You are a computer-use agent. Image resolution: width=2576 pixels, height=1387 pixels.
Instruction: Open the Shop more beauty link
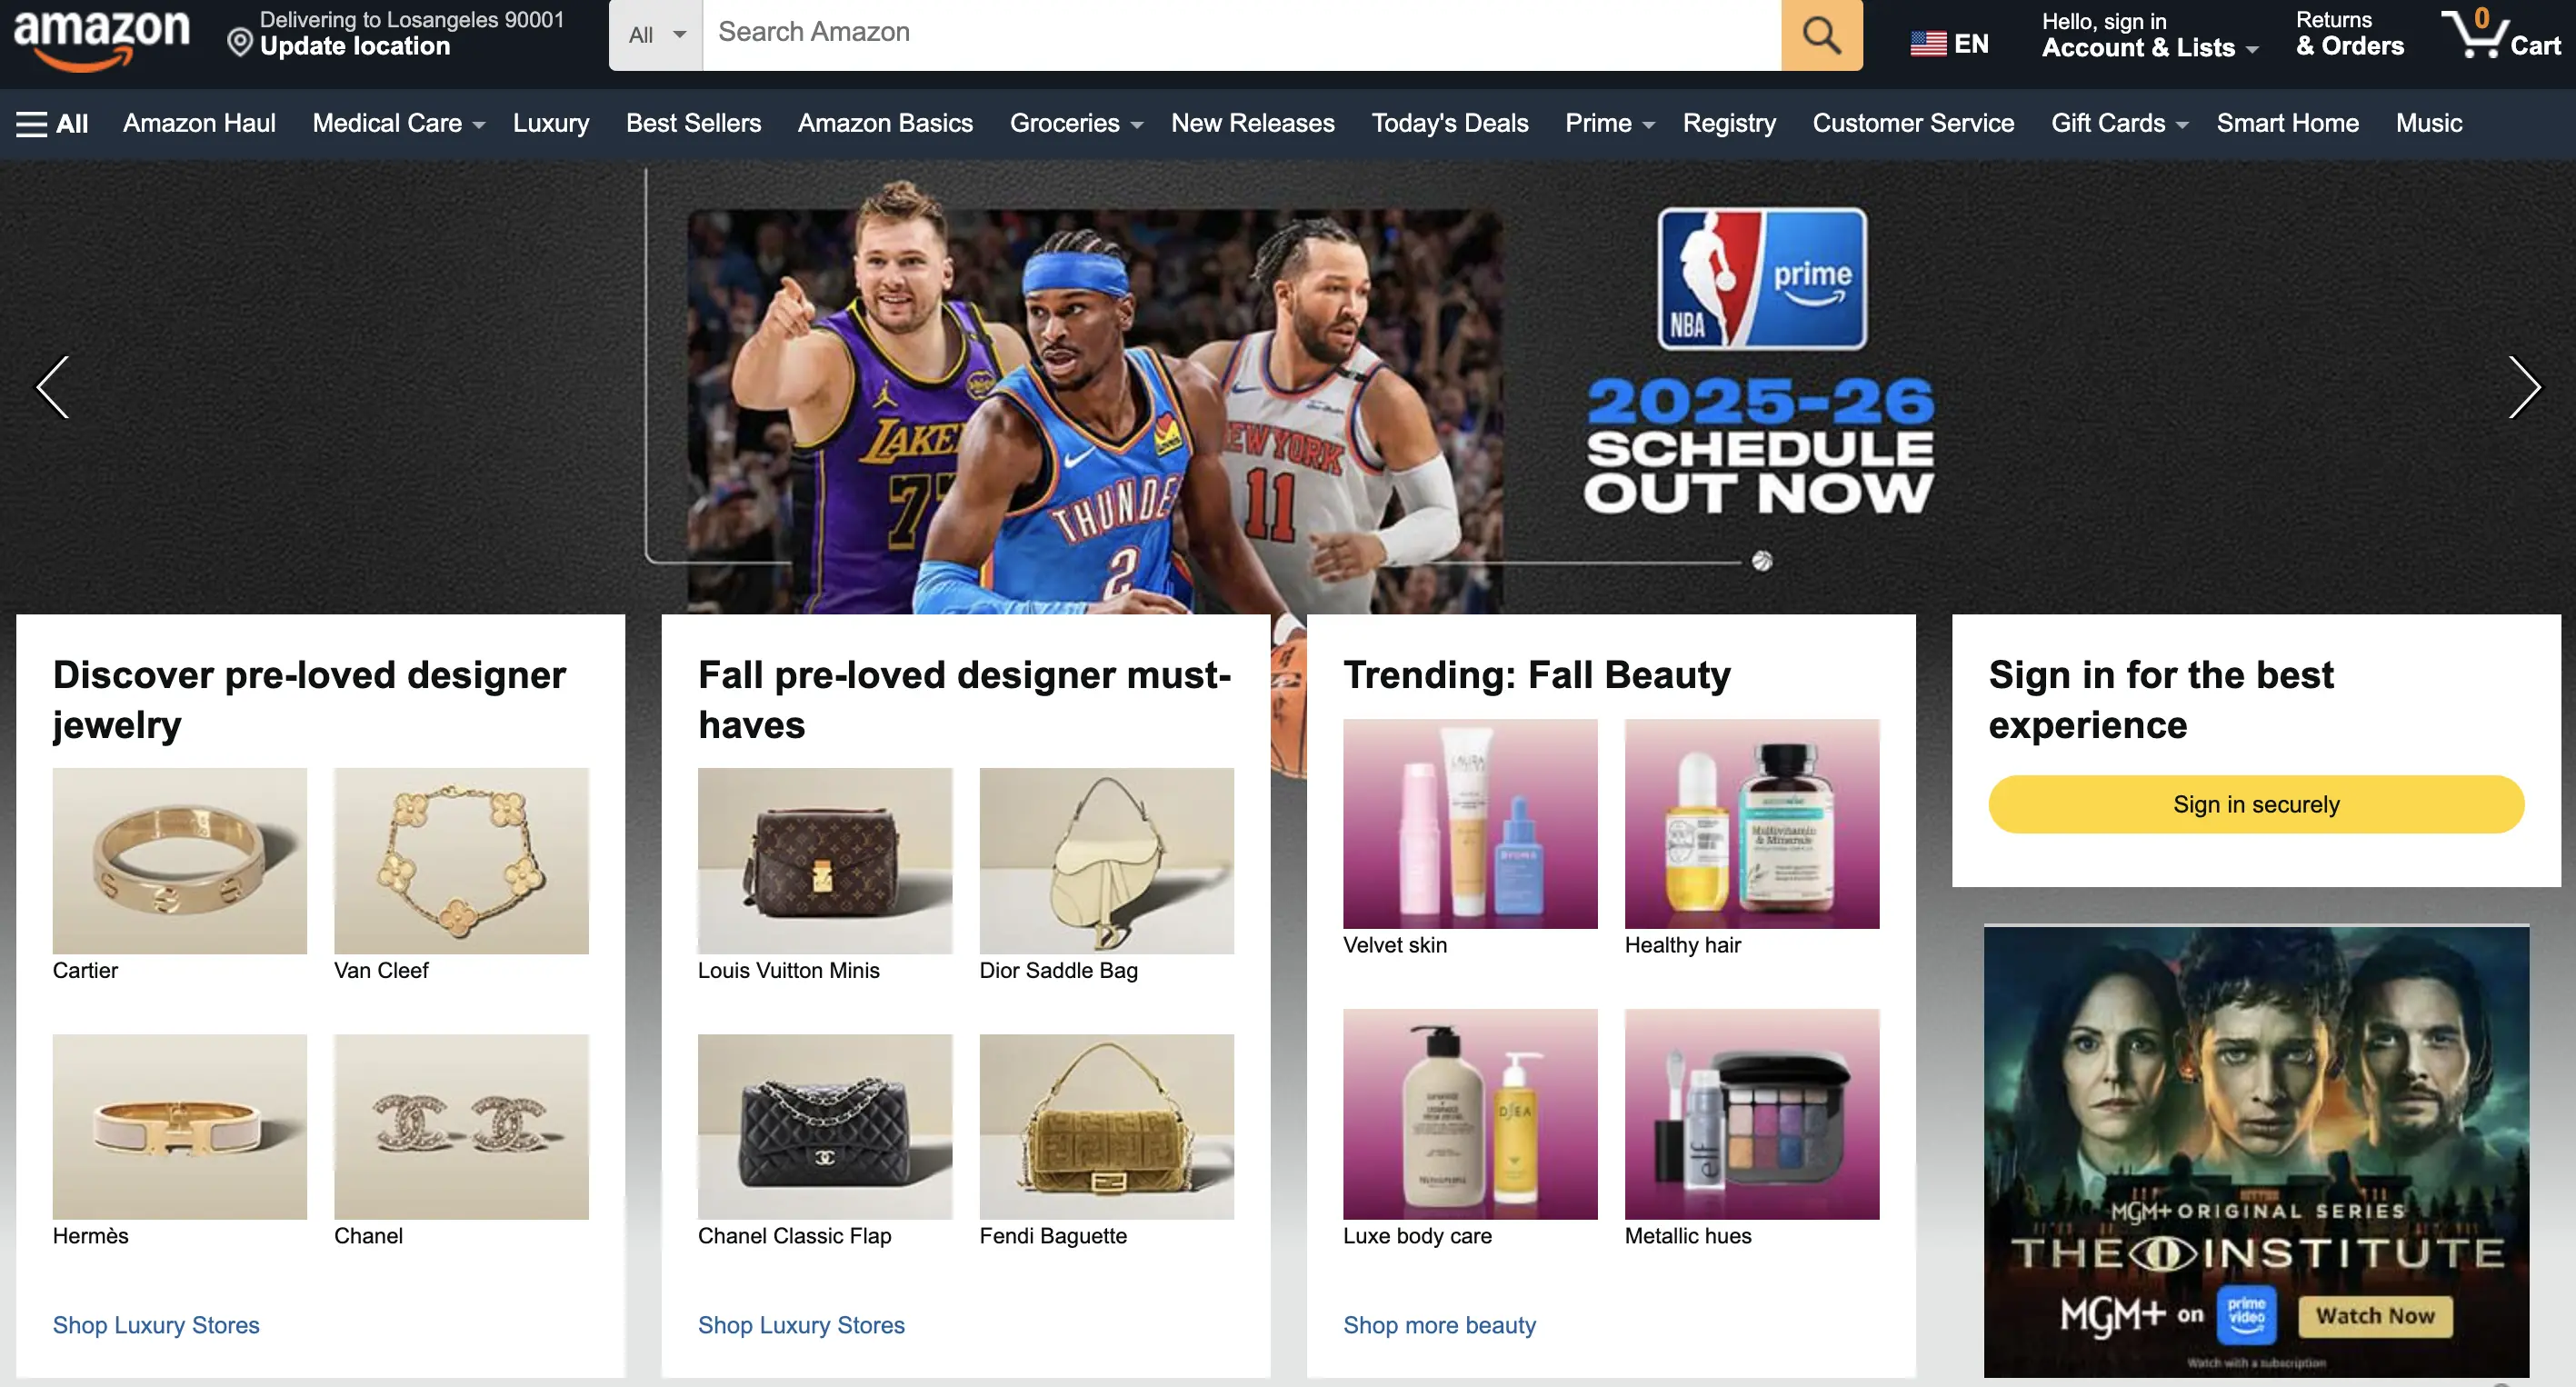coord(1439,1325)
